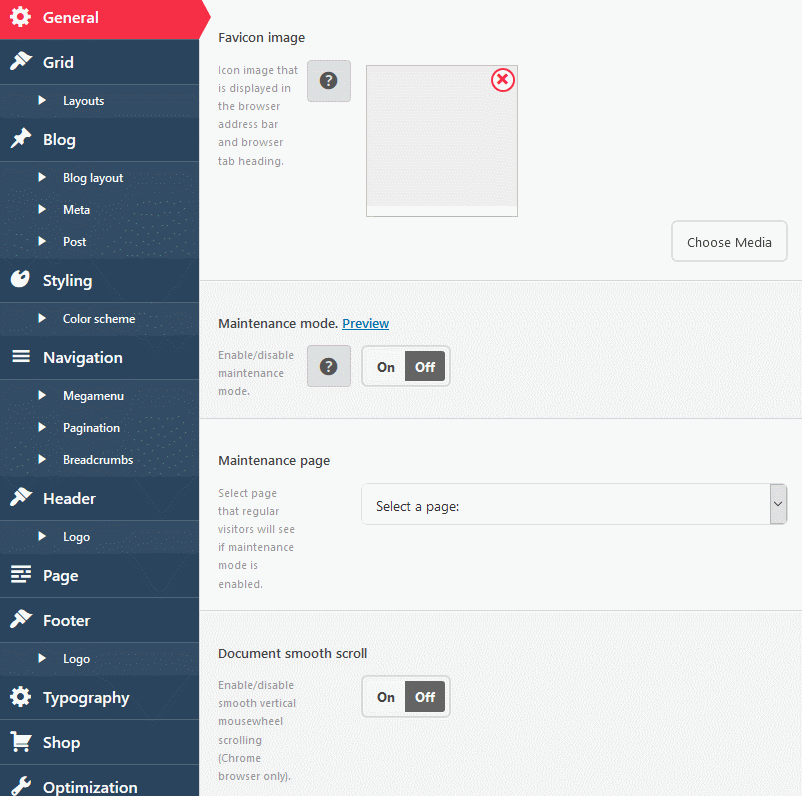Image resolution: width=802 pixels, height=796 pixels.
Task: Open the Grid settings section
Action: (x=100, y=62)
